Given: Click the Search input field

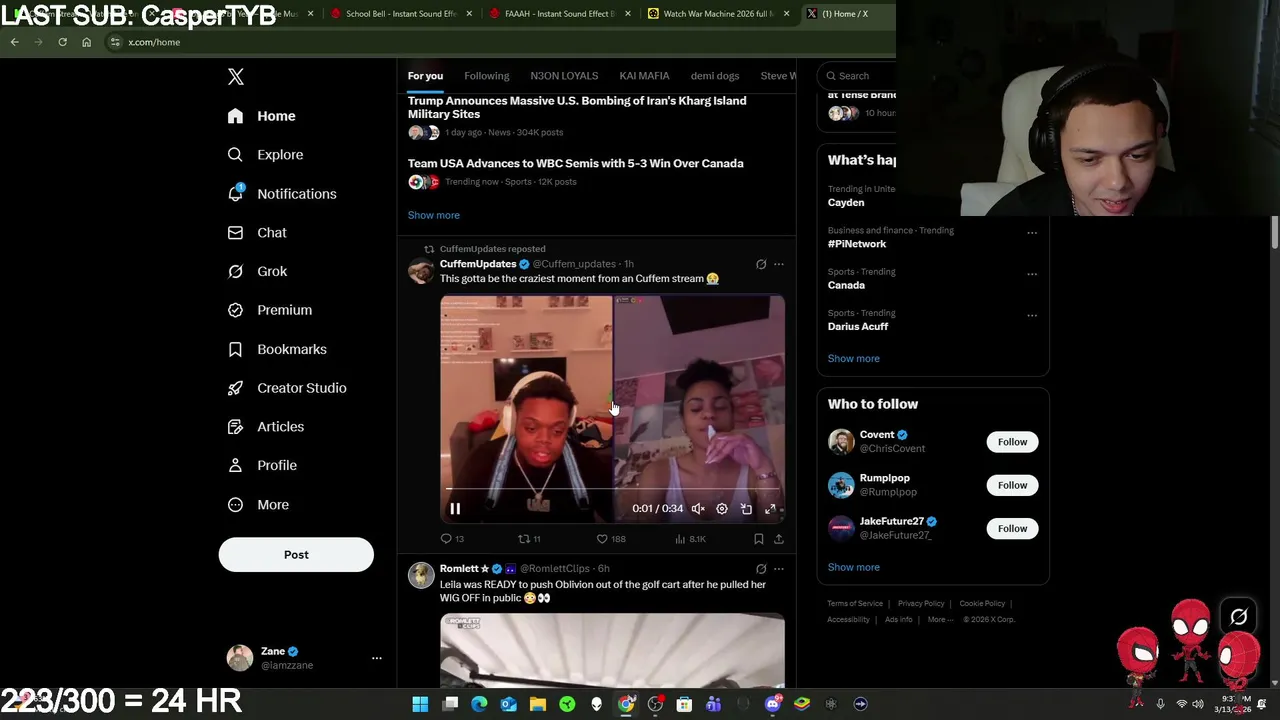Looking at the screenshot, I should tap(856, 76).
